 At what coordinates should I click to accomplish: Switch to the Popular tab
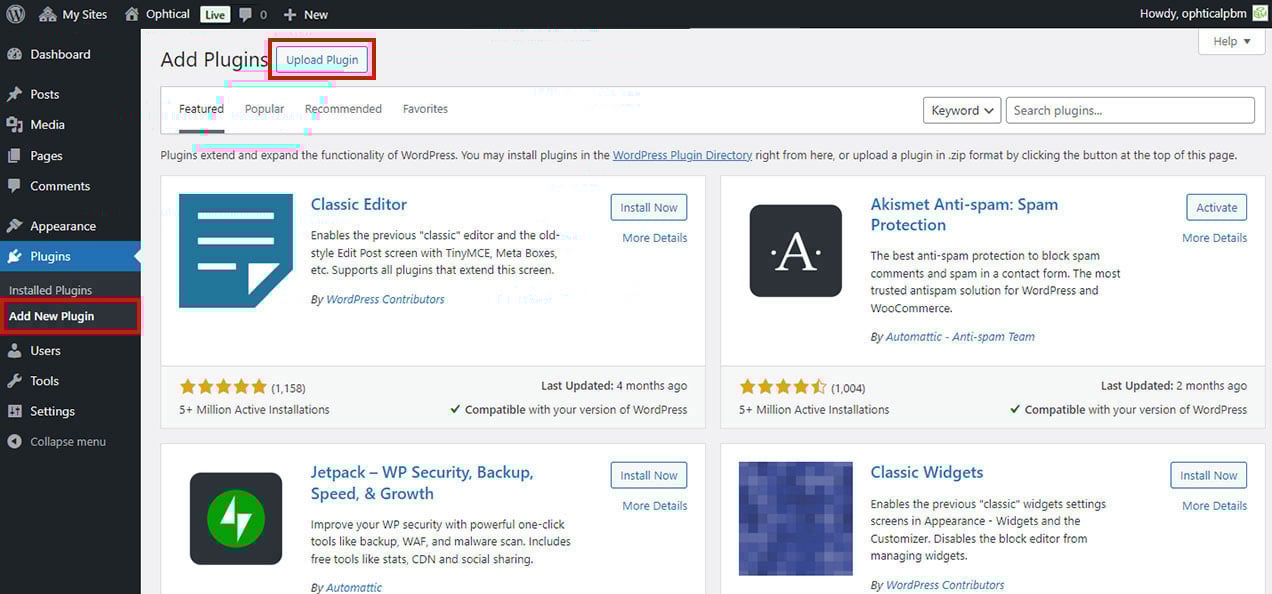(265, 109)
